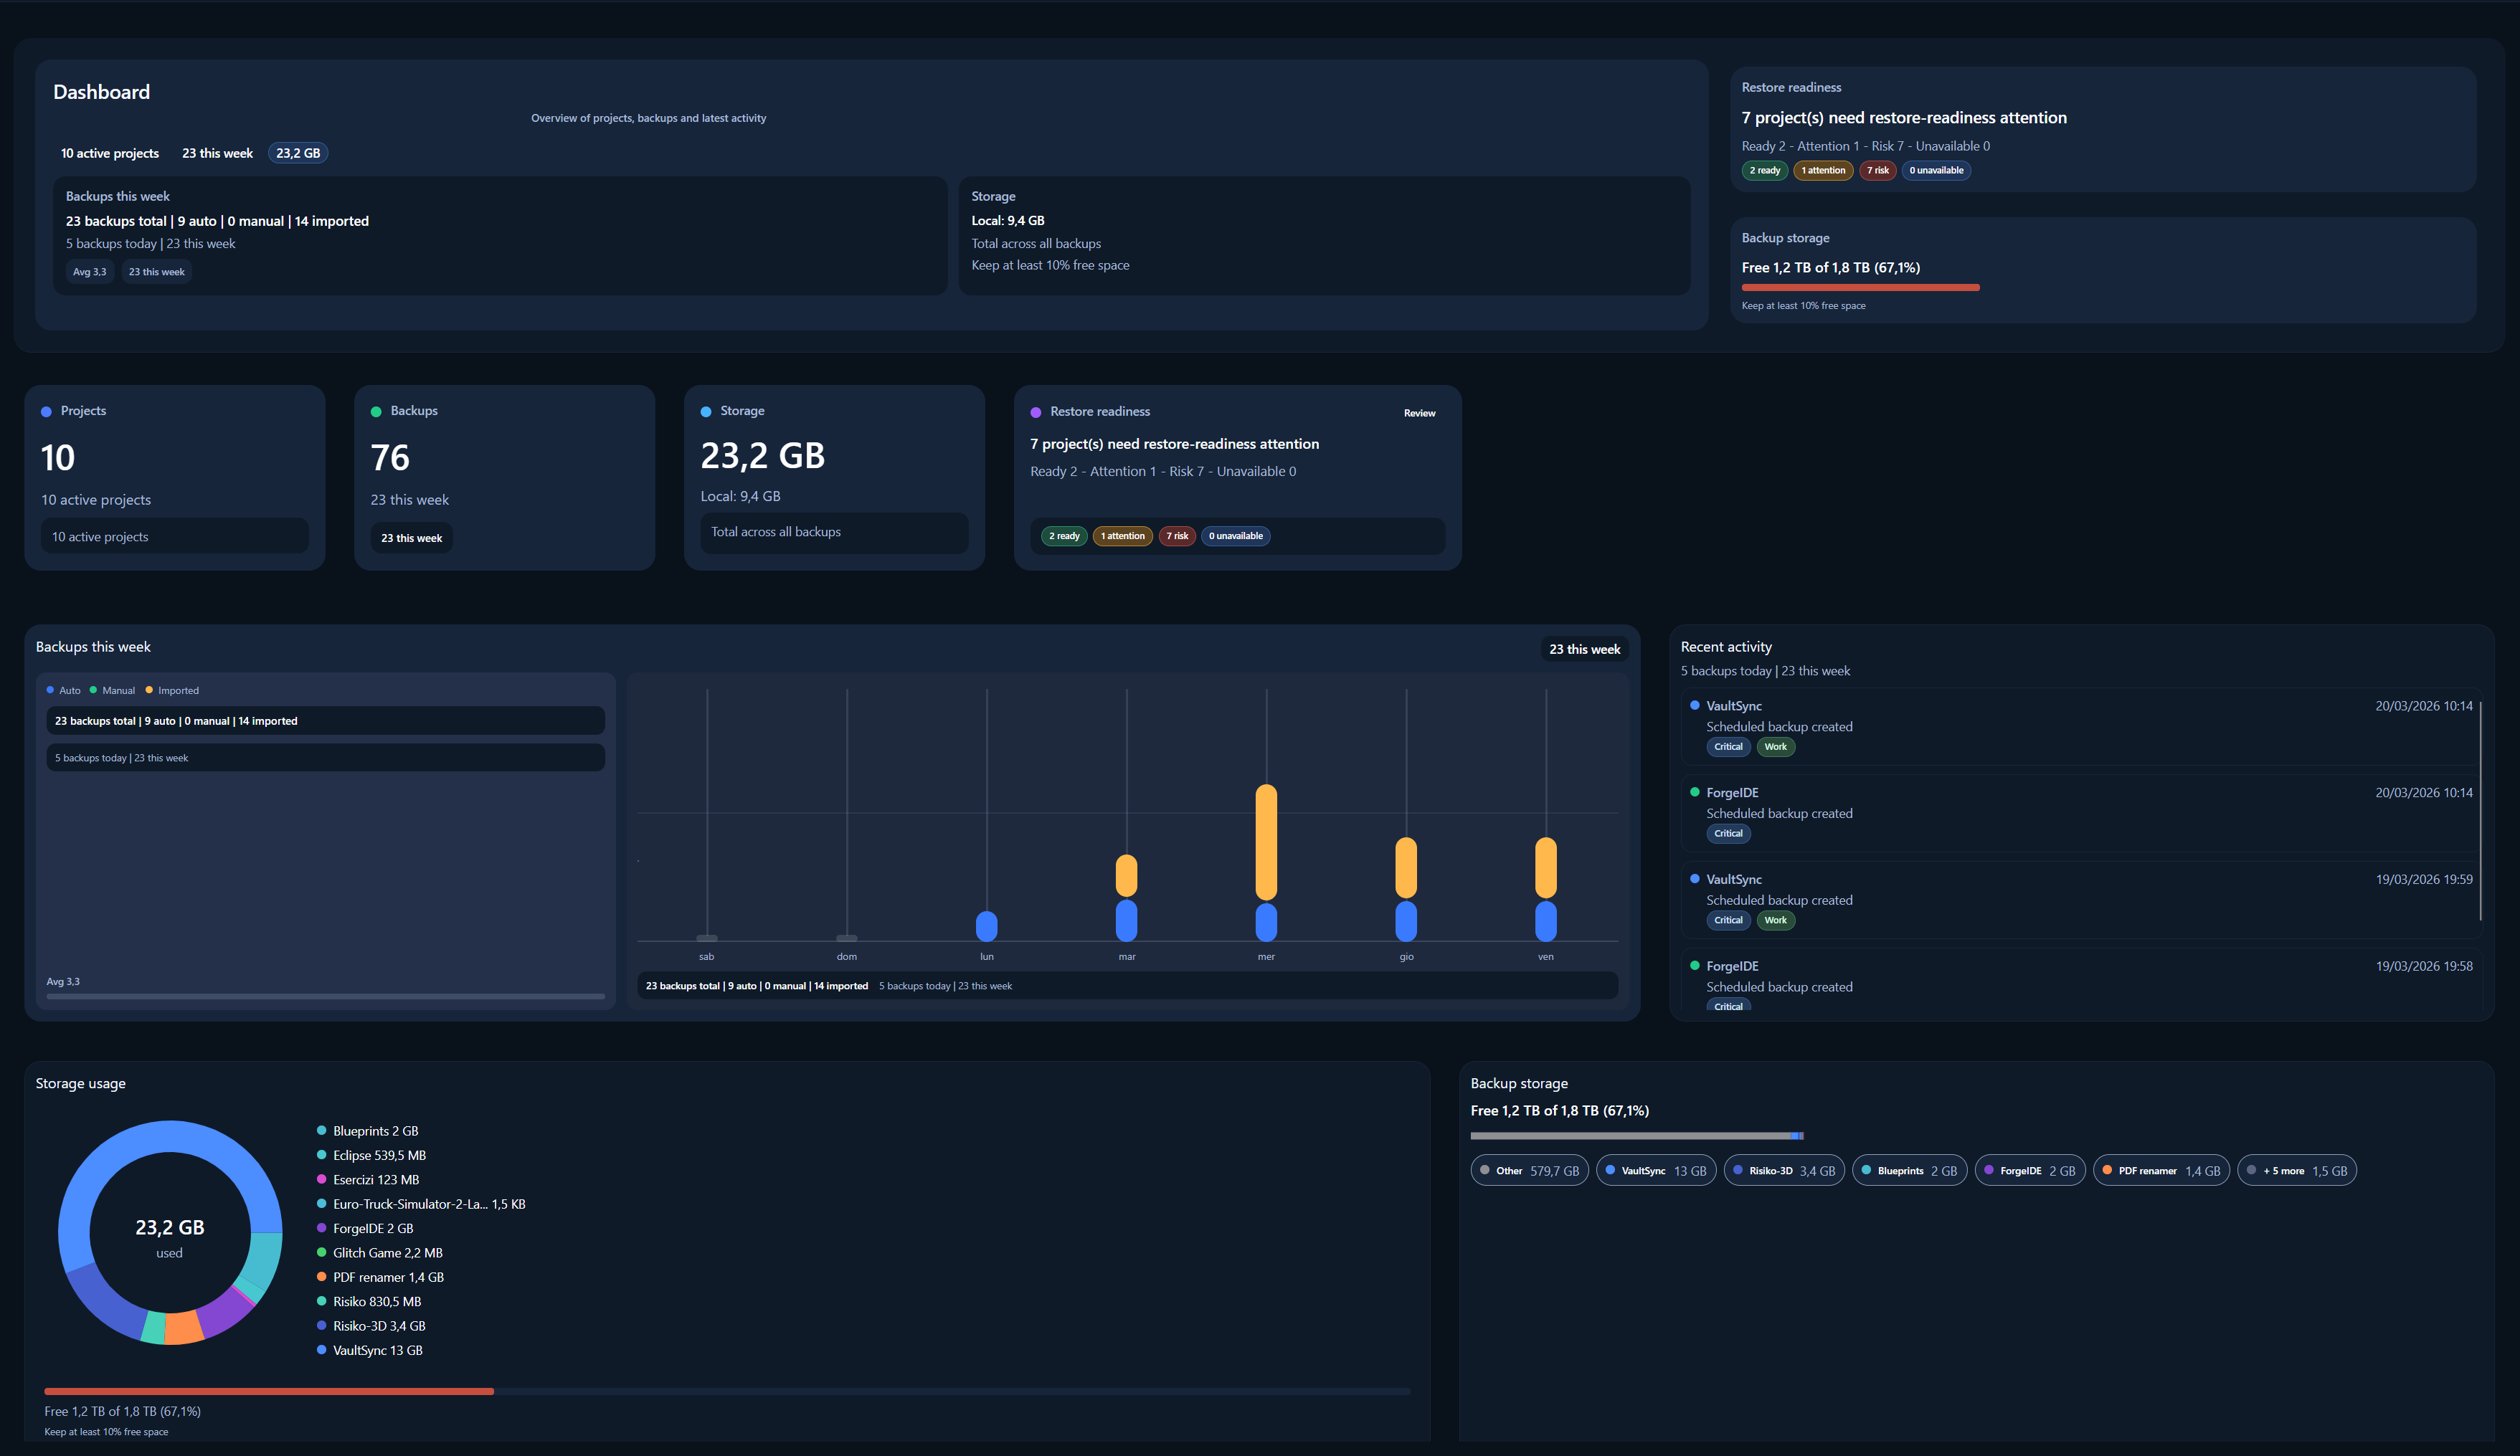The height and width of the screenshot is (1456, 2520).
Task: Toggle the Imported series legend dot
Action: click(149, 690)
